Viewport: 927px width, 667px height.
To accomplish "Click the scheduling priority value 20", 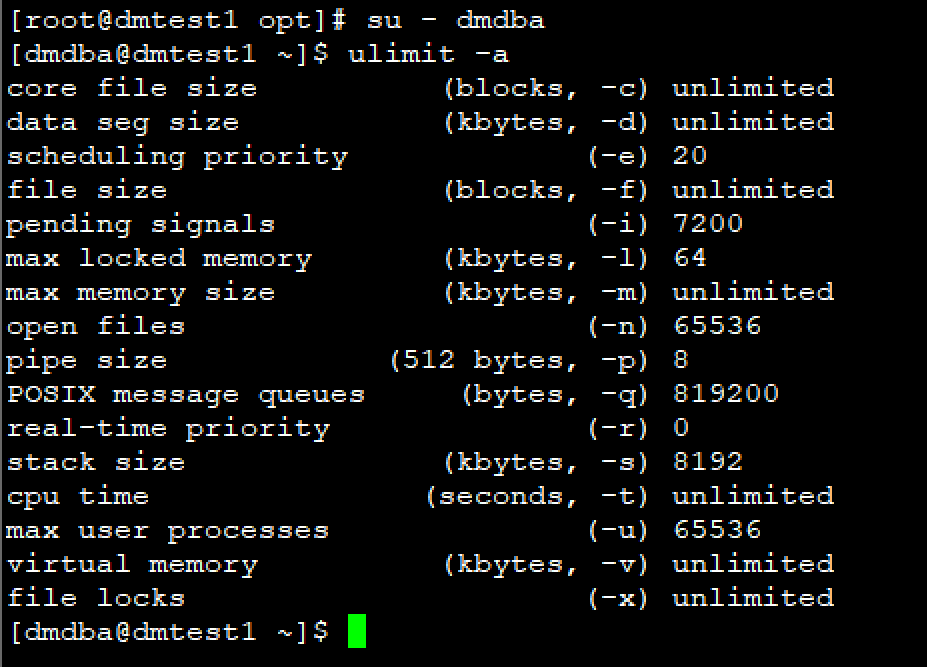I will pyautogui.click(x=690, y=156).
